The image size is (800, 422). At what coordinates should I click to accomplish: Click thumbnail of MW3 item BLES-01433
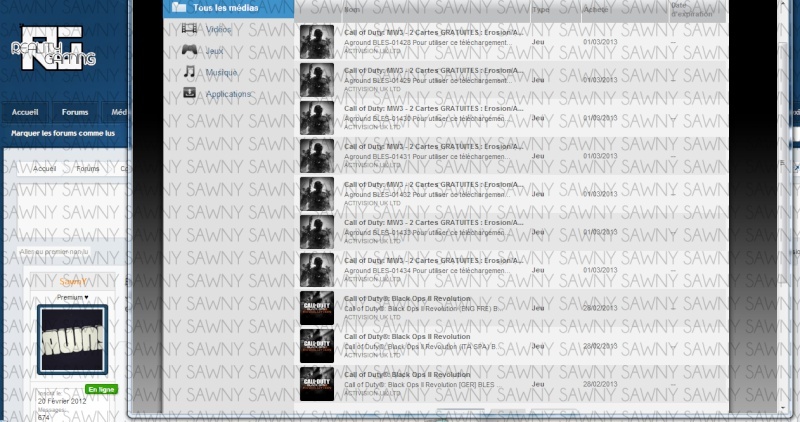tap(317, 232)
